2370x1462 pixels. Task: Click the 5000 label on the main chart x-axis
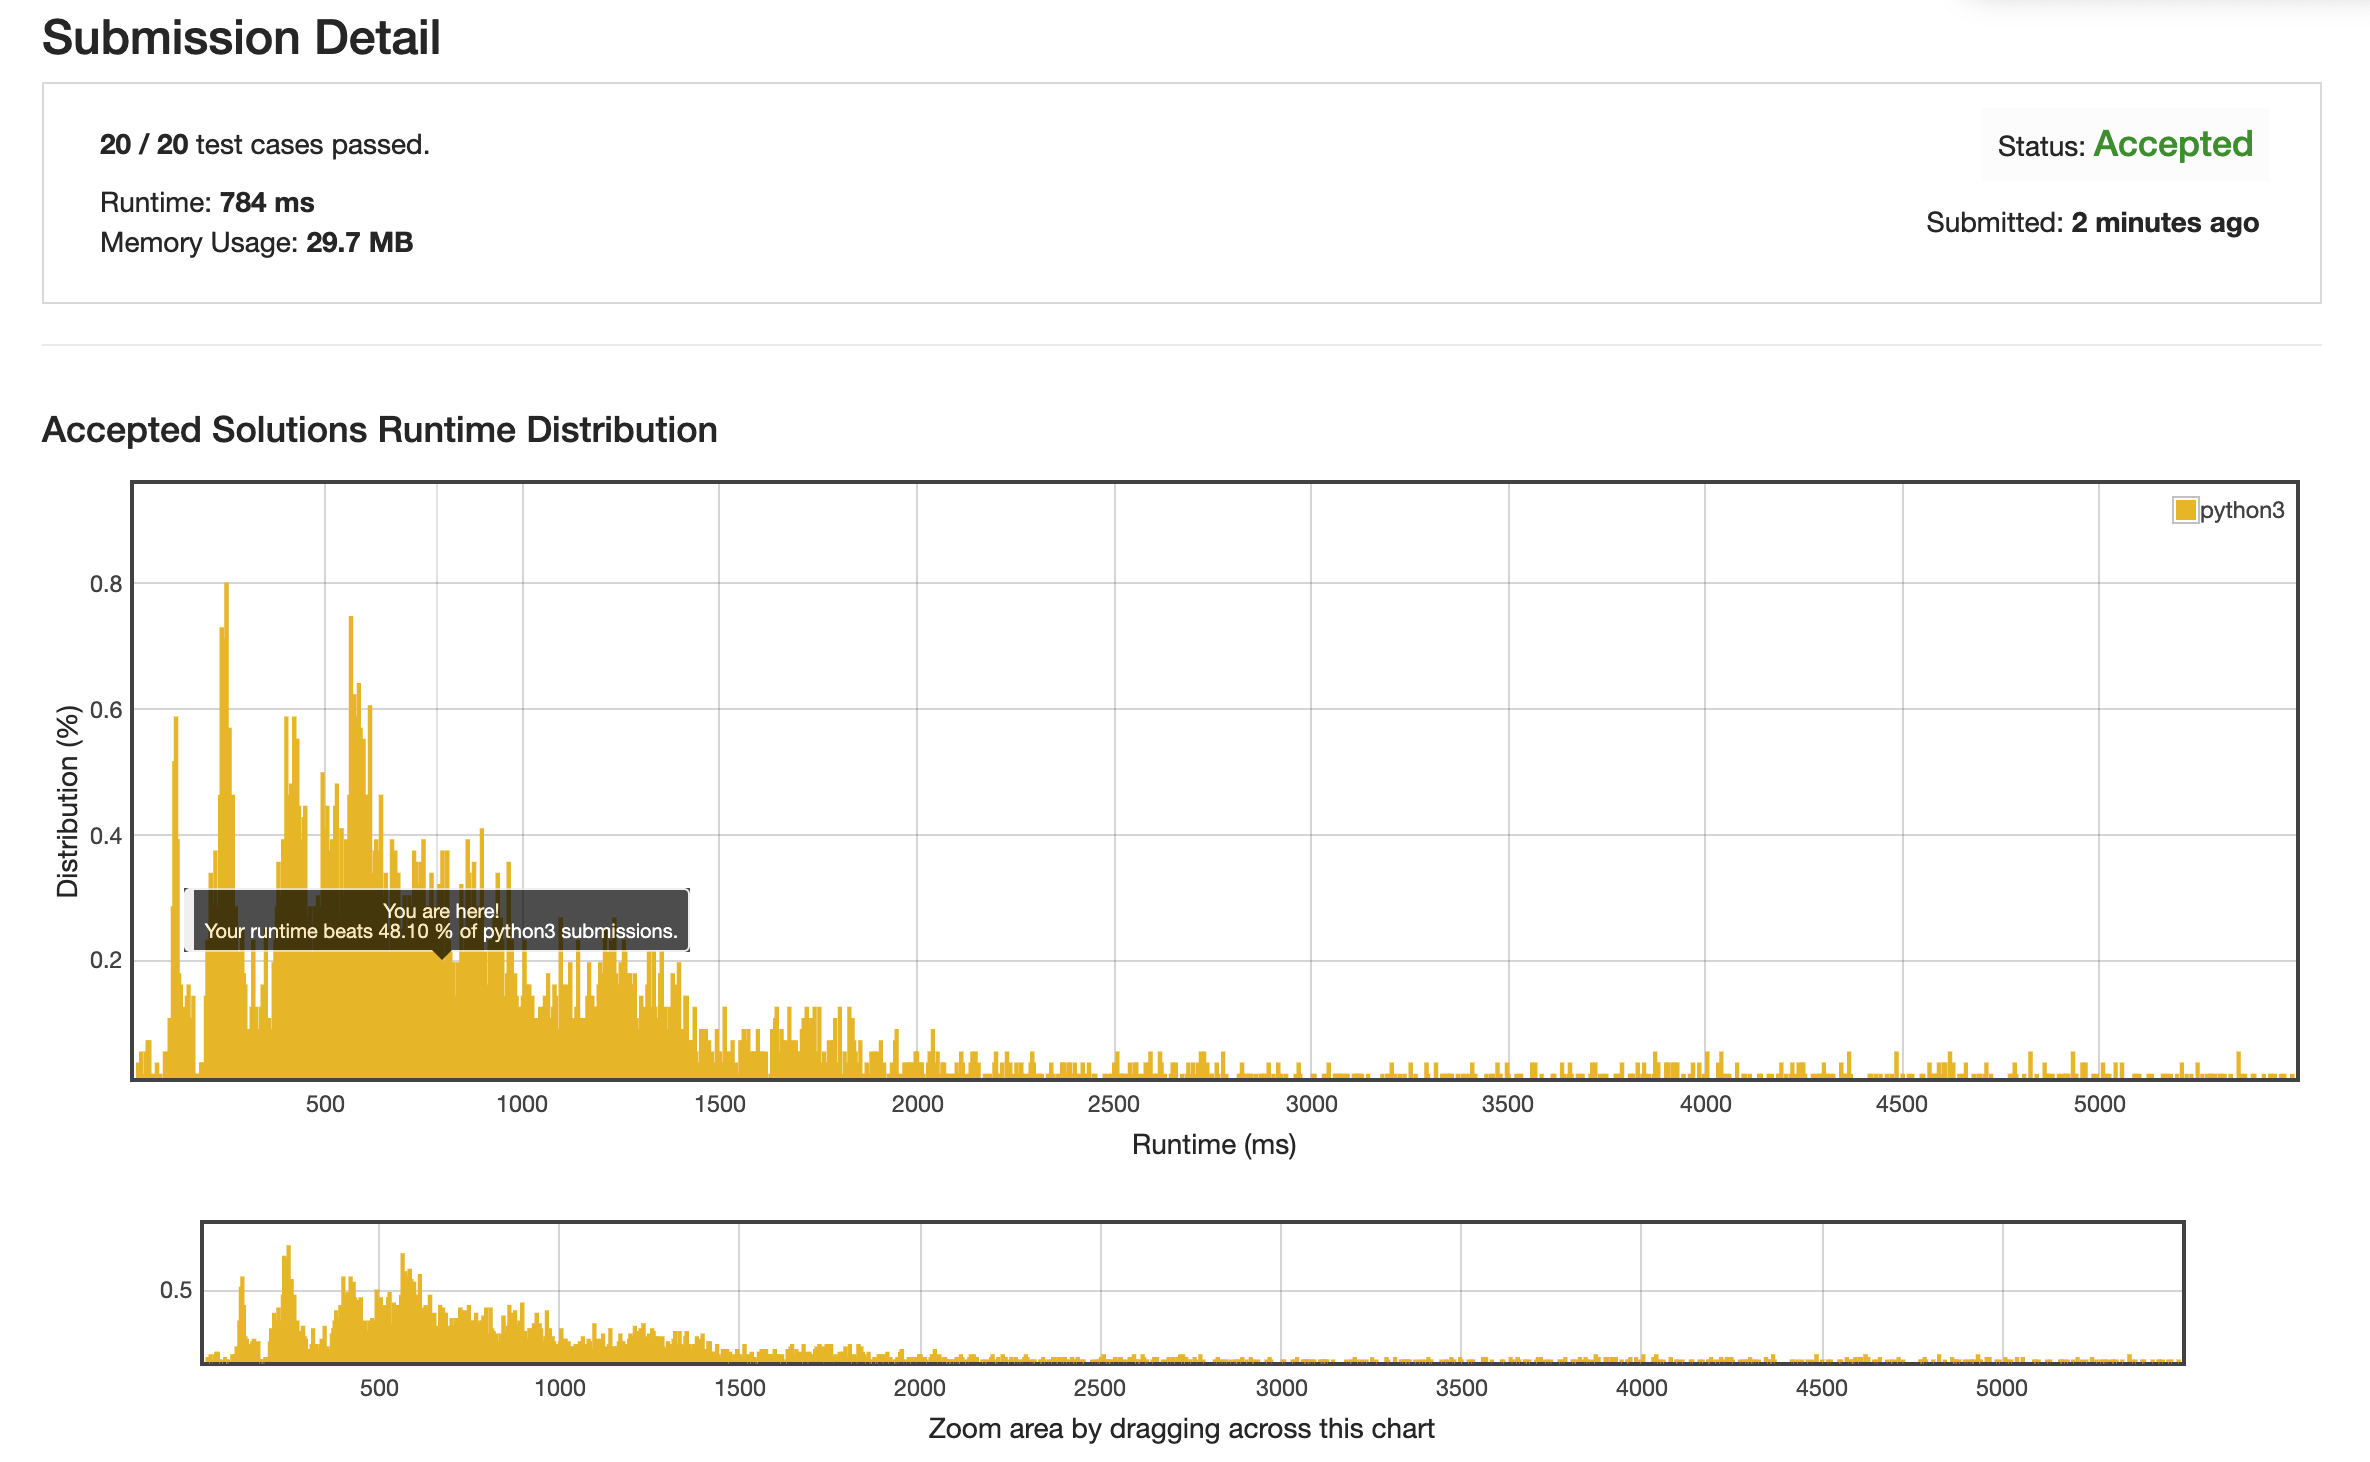[2098, 1104]
